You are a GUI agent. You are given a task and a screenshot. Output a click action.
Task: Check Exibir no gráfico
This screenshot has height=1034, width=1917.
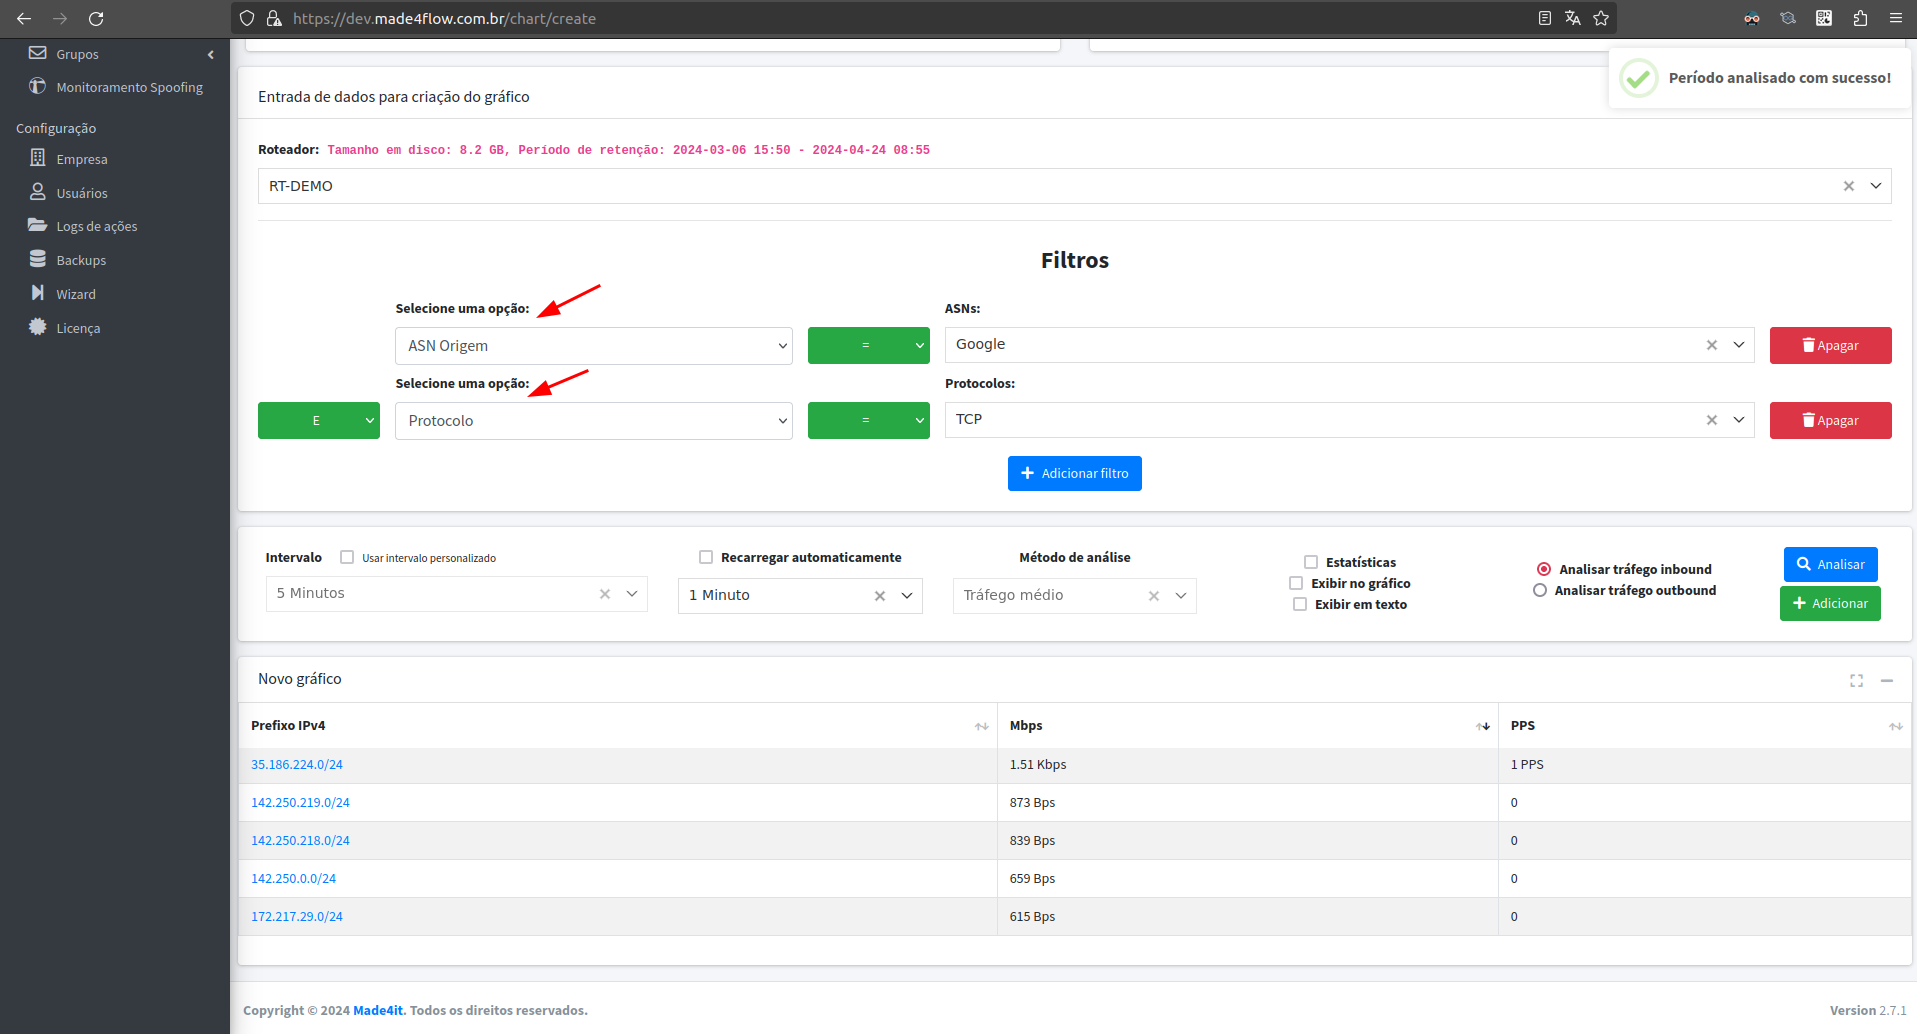pyautogui.click(x=1296, y=583)
